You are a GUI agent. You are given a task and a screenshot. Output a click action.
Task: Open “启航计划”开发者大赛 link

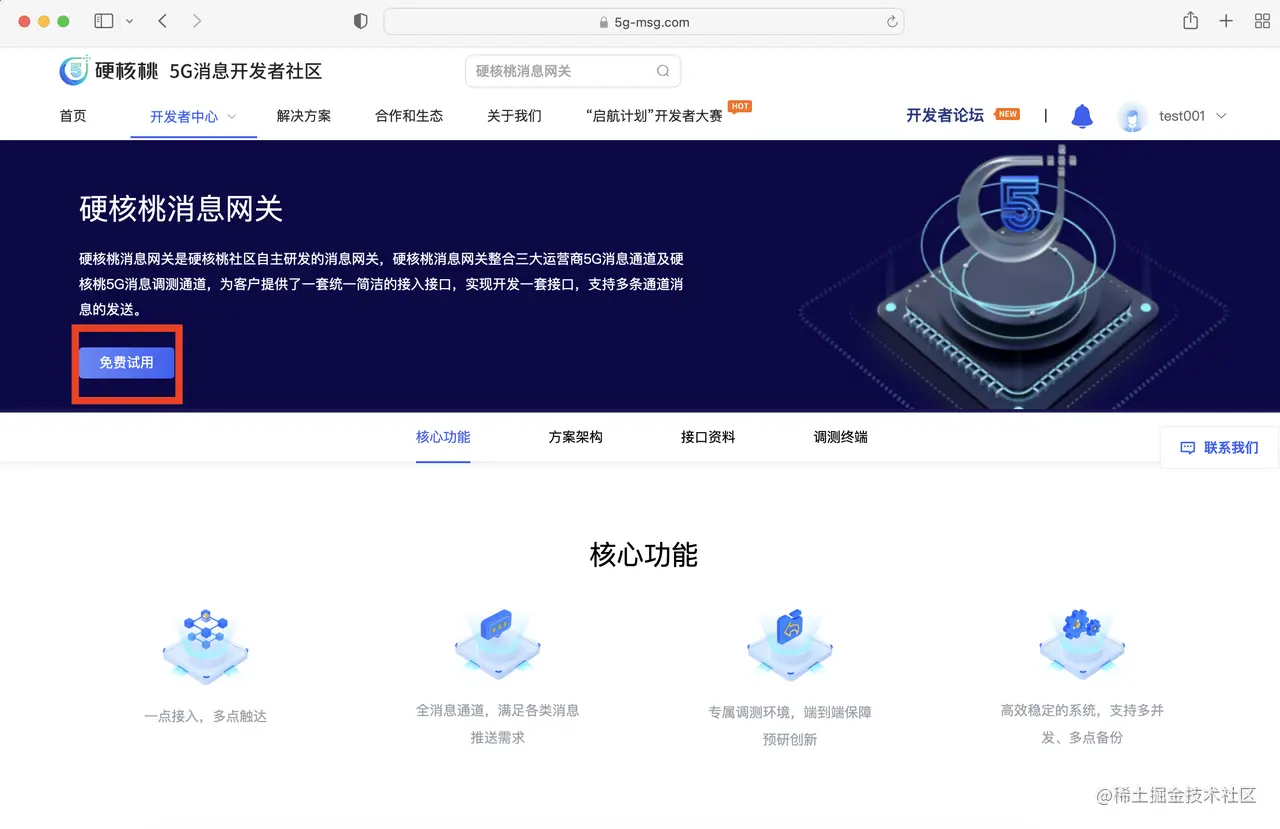(654, 116)
